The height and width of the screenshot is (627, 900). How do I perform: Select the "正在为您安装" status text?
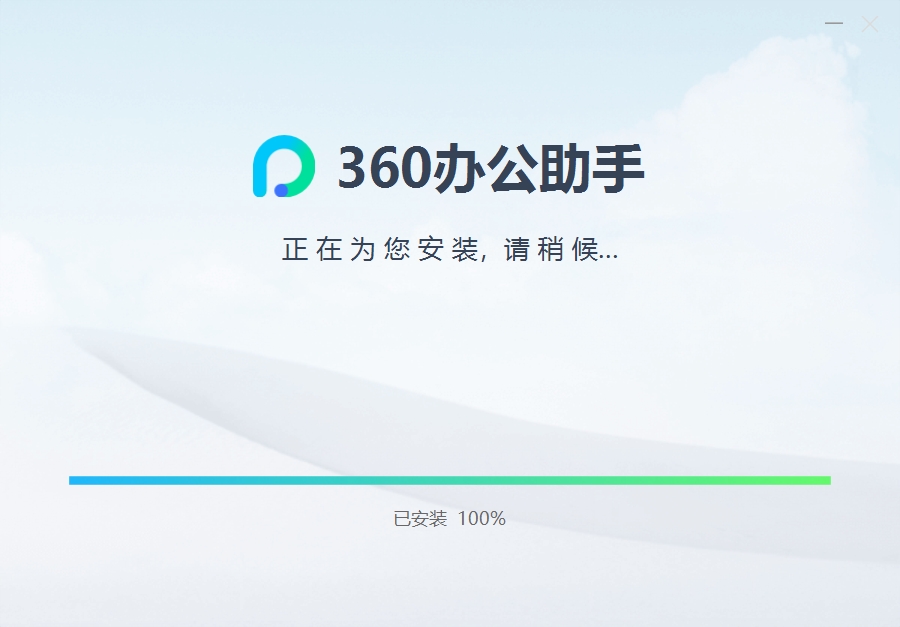(380, 249)
